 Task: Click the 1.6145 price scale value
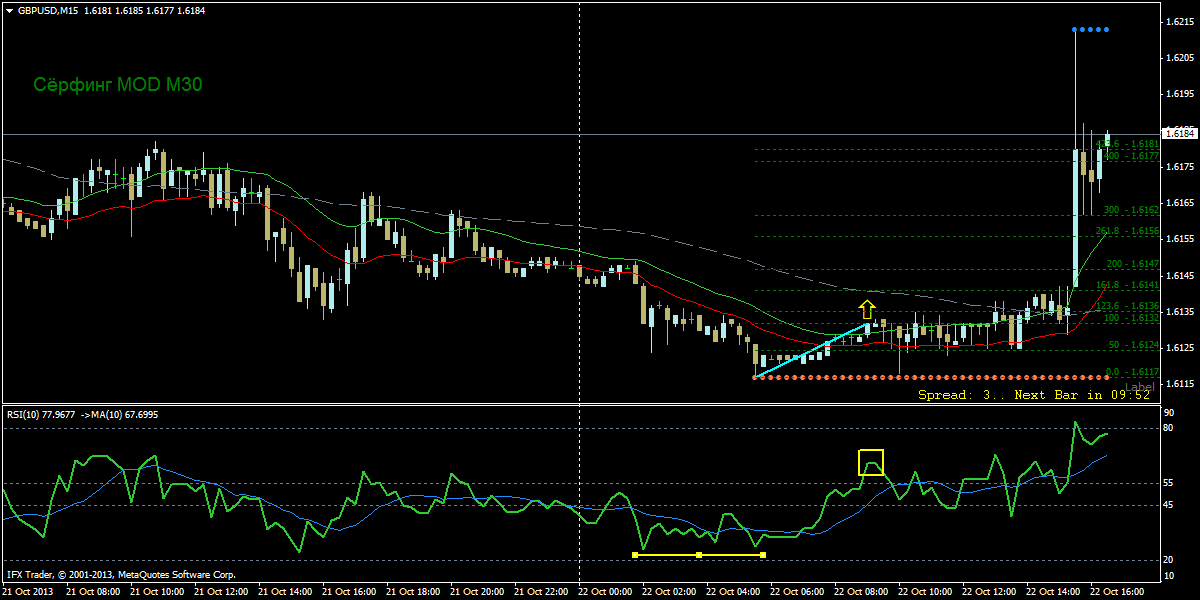(x=1178, y=275)
